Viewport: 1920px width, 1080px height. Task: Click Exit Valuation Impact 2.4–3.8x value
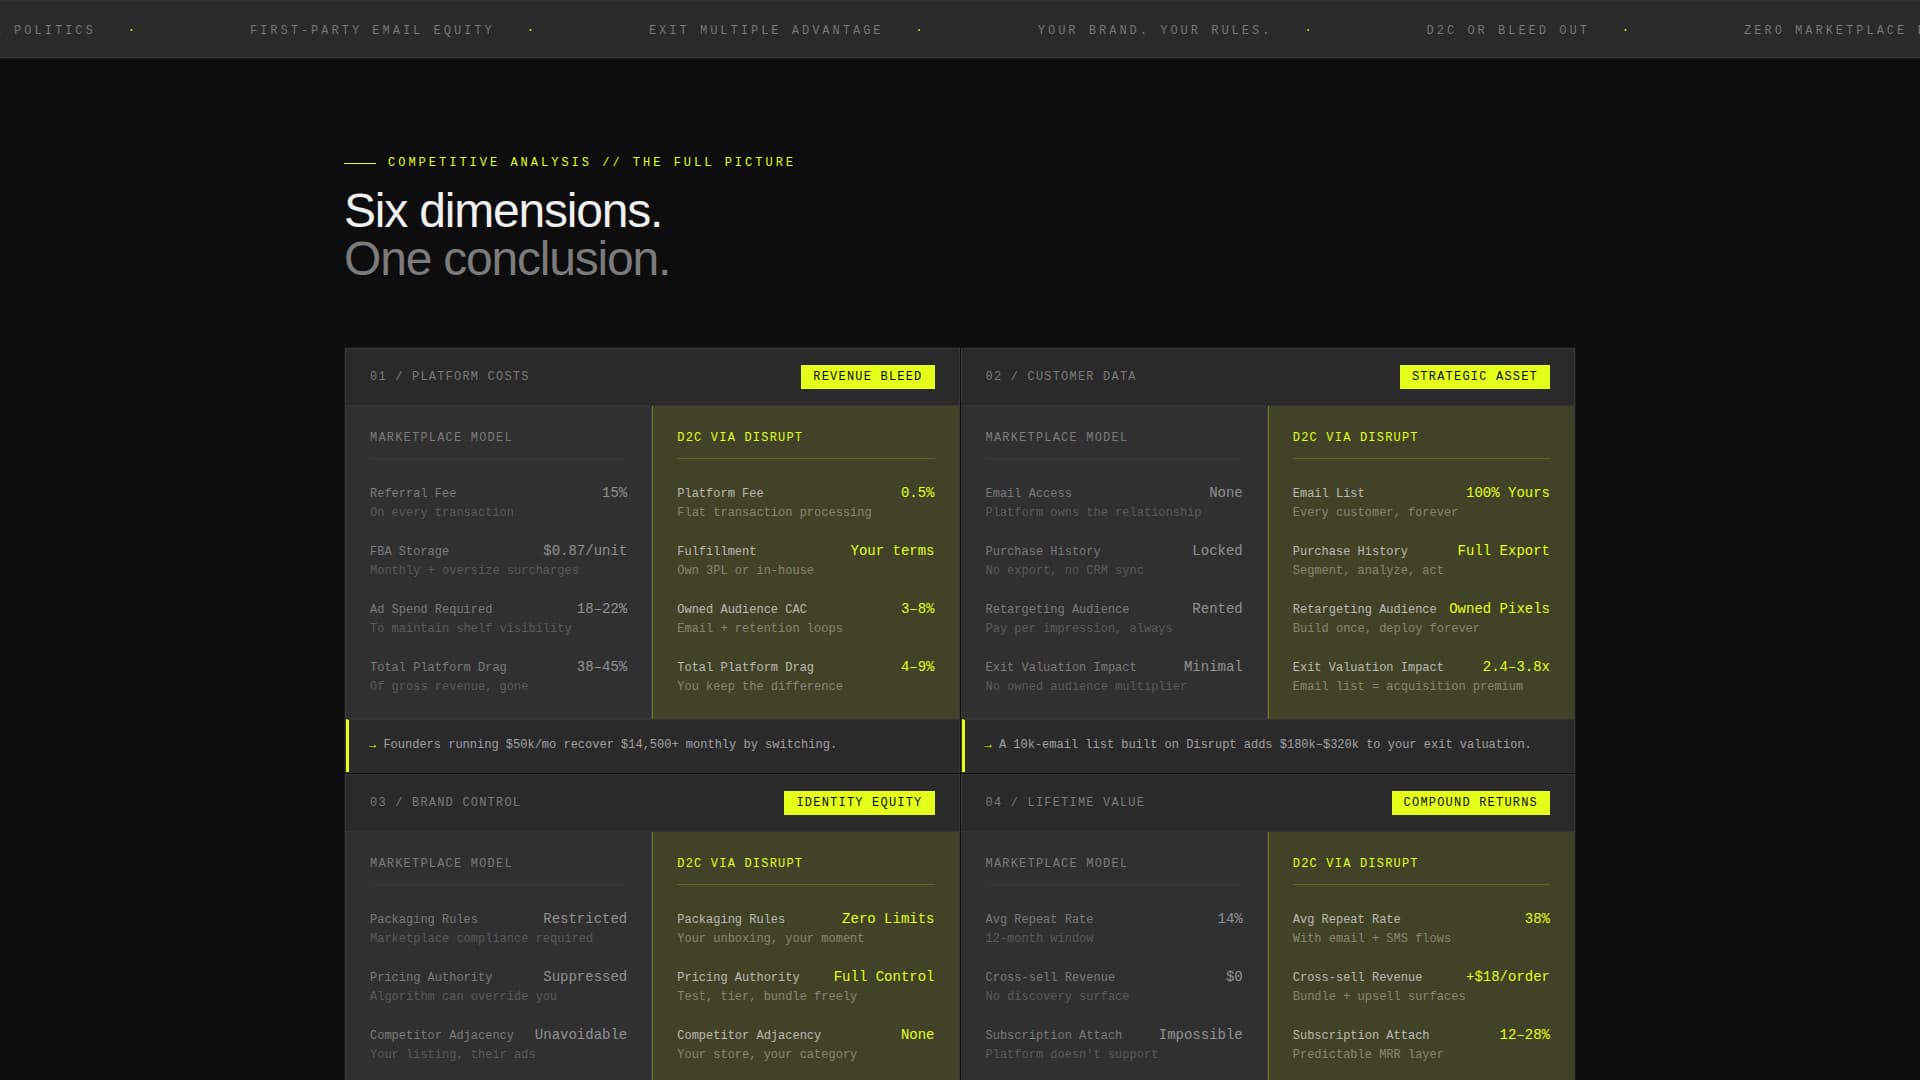(1516, 667)
